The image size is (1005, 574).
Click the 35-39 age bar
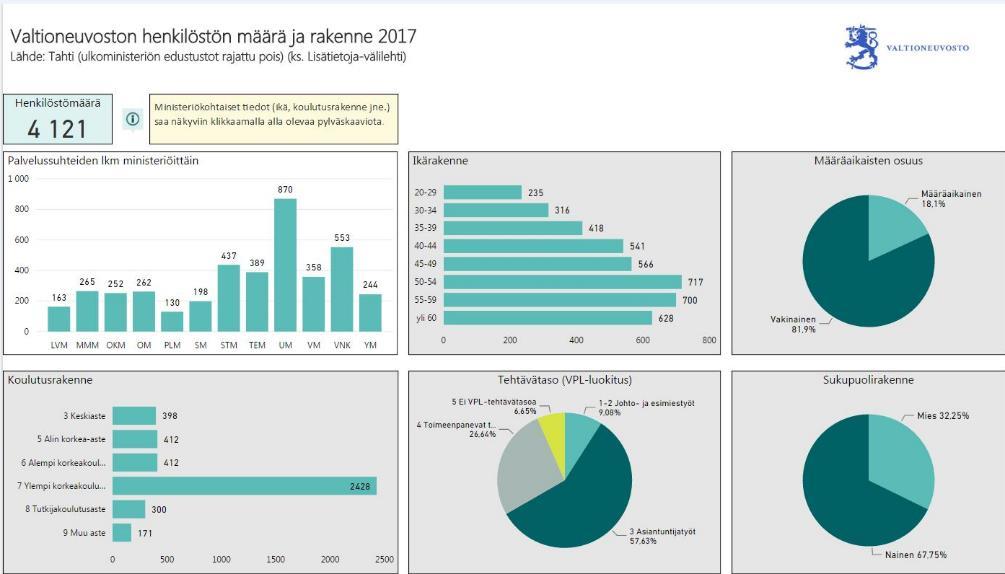click(x=513, y=228)
